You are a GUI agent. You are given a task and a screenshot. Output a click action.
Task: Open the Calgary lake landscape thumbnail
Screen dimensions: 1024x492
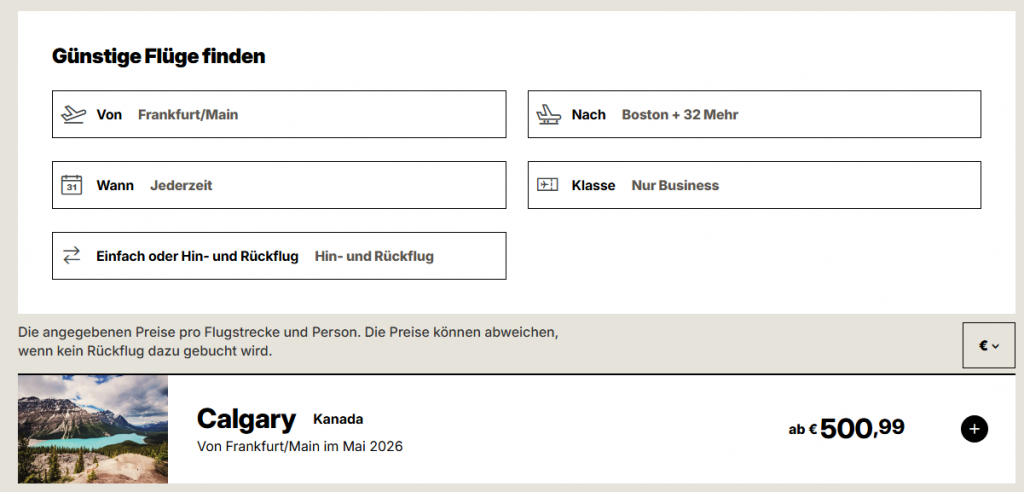coord(93,429)
